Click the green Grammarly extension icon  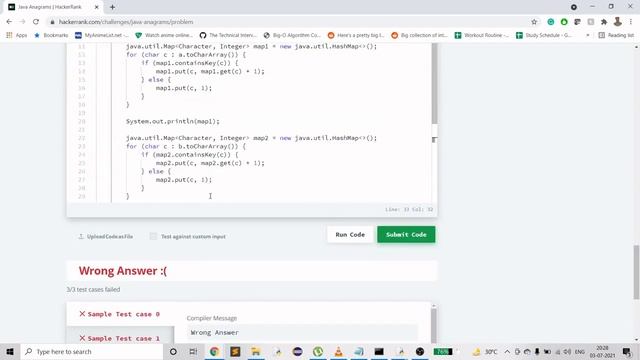tap(551, 22)
